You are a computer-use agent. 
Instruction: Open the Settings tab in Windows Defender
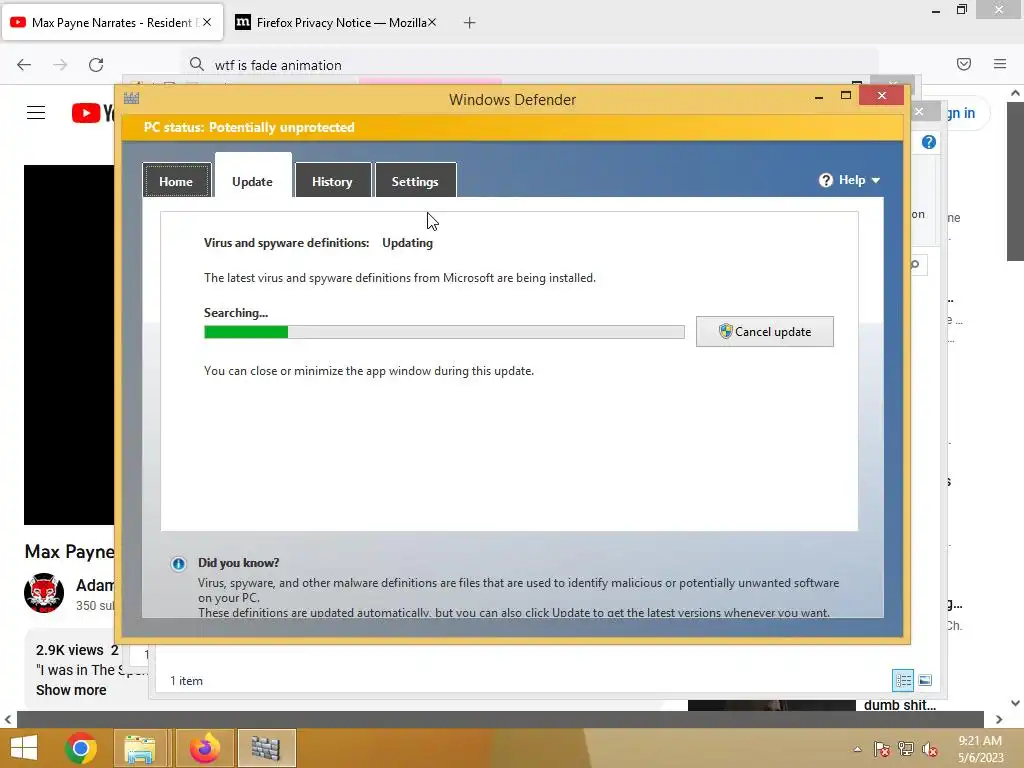point(415,180)
